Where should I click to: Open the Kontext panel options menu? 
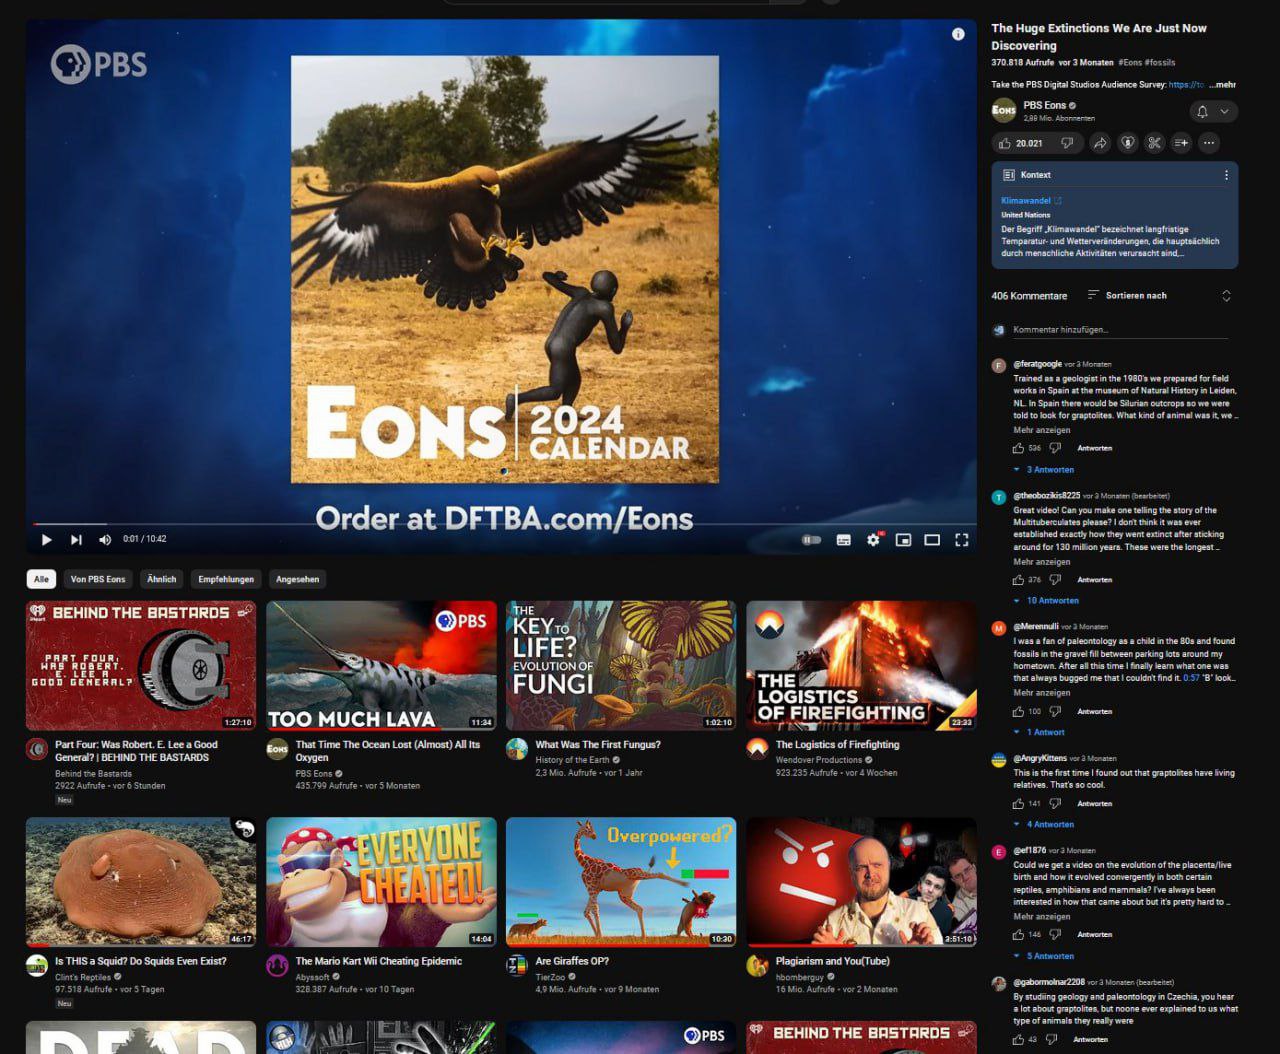[x=1226, y=175]
